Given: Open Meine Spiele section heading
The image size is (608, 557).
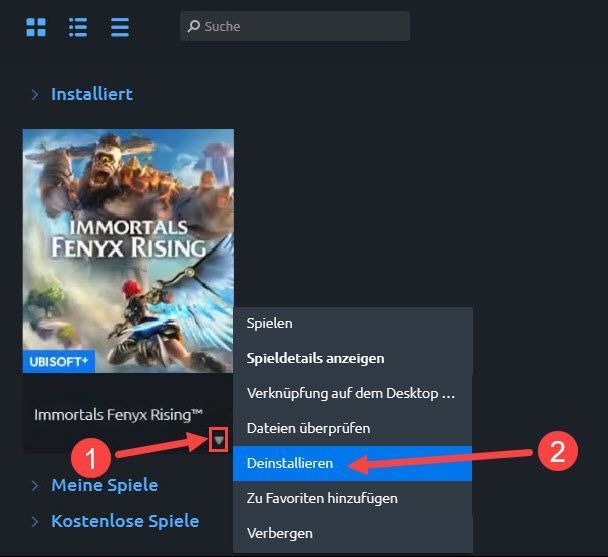Looking at the screenshot, I should click(x=105, y=485).
